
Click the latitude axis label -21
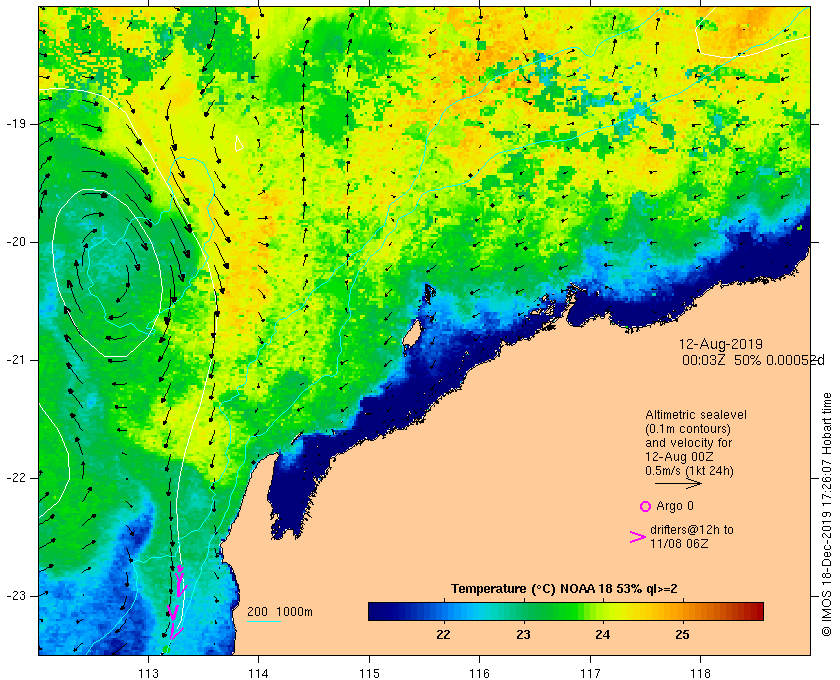pos(16,360)
